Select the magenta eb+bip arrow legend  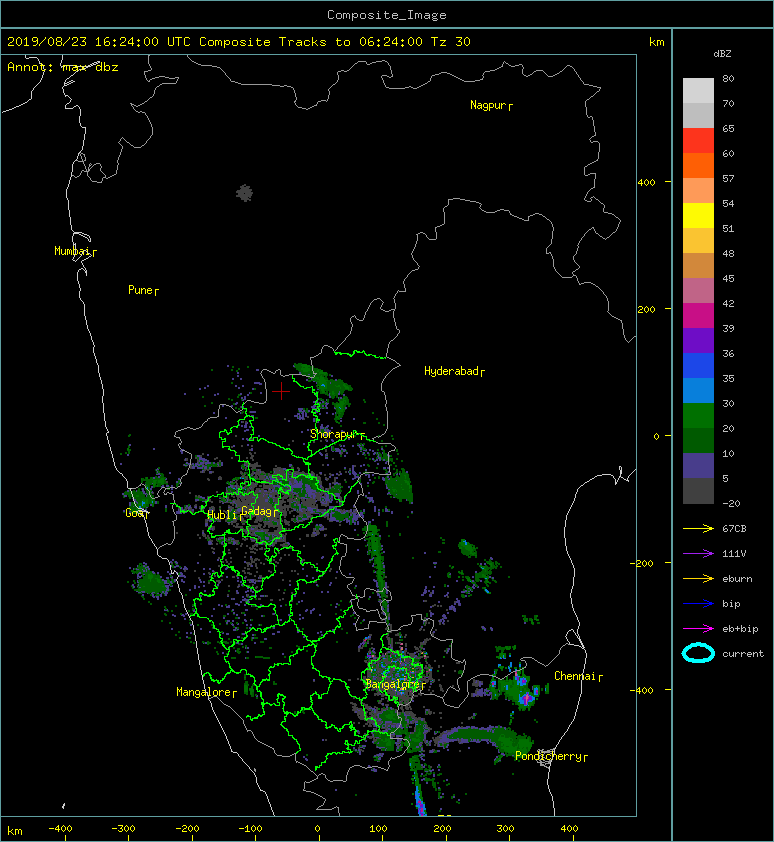(698, 628)
